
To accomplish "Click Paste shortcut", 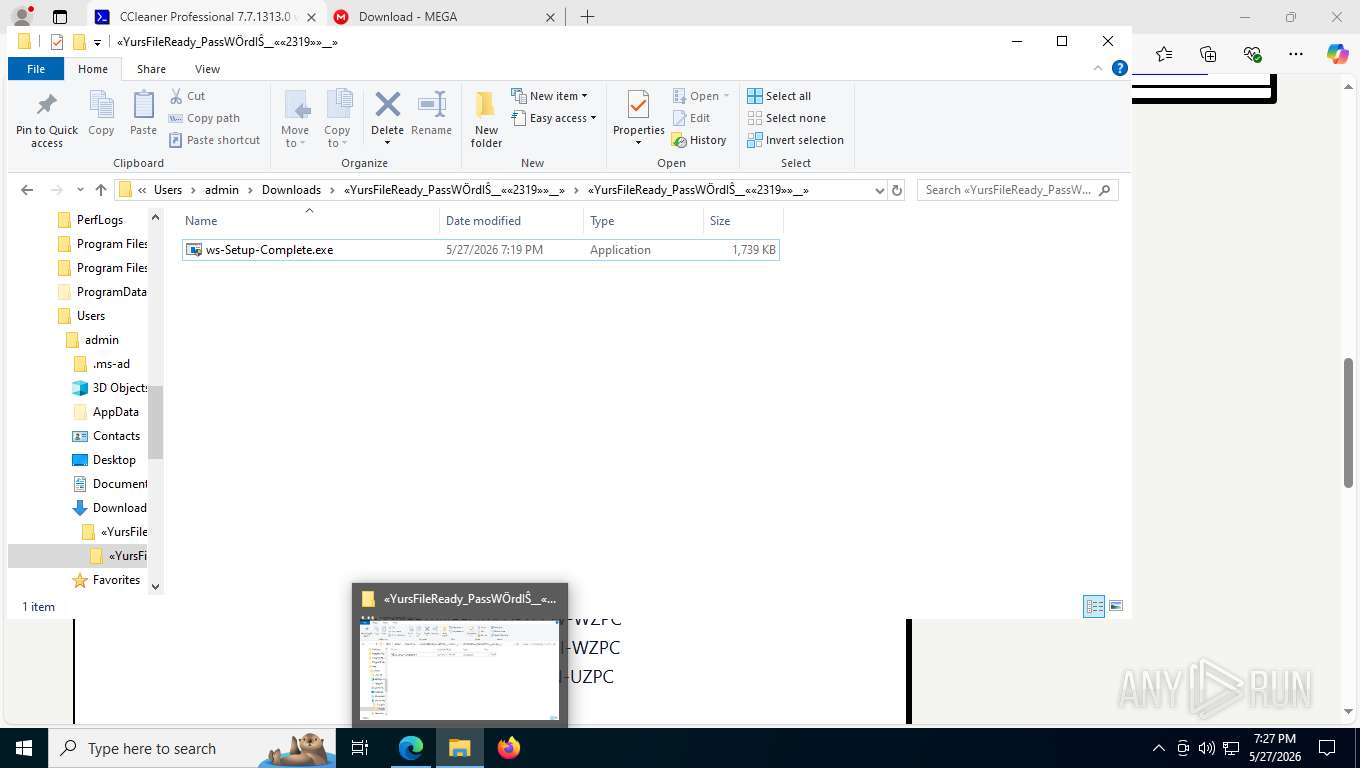I will tap(215, 140).
